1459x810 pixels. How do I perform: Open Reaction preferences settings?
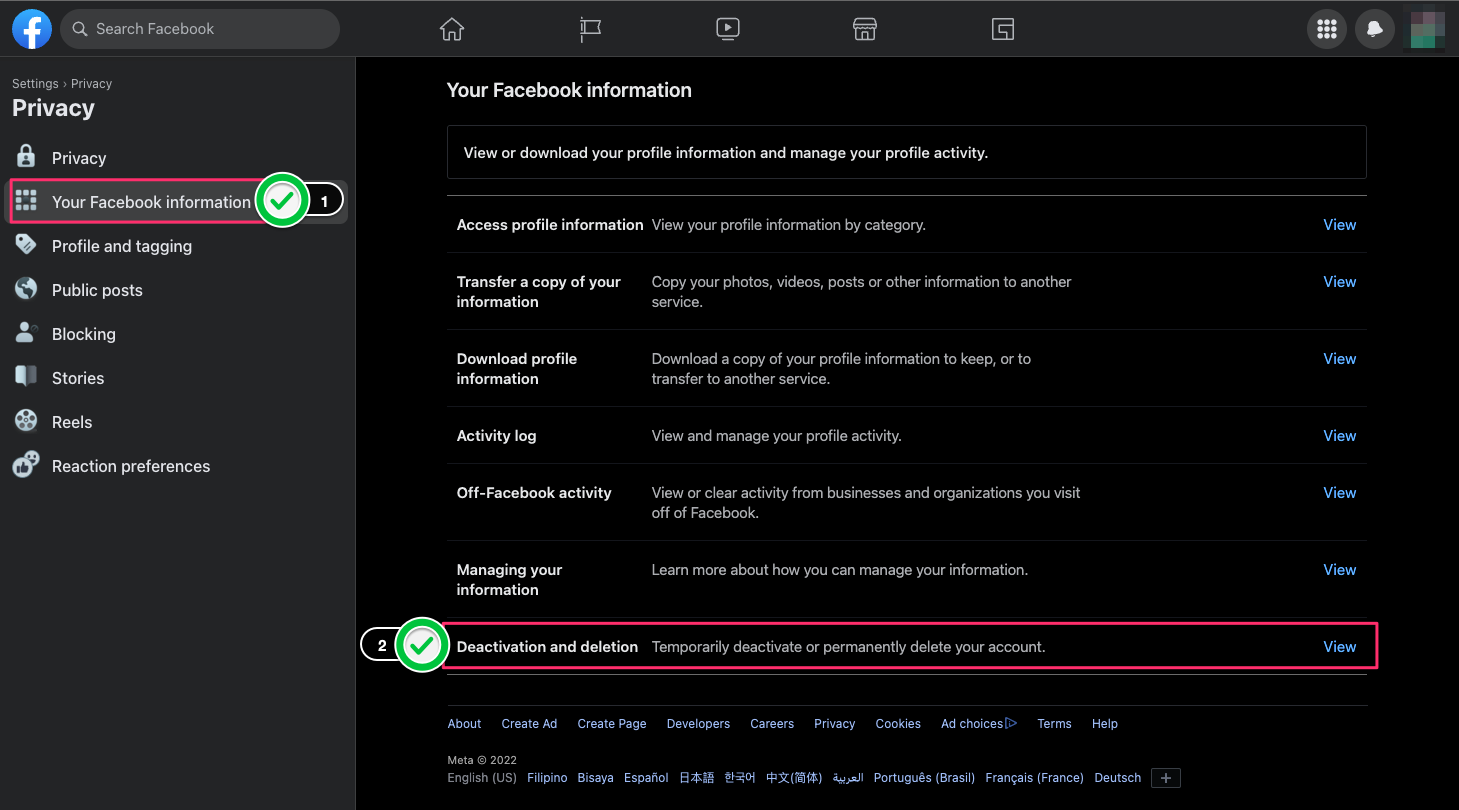178,466
